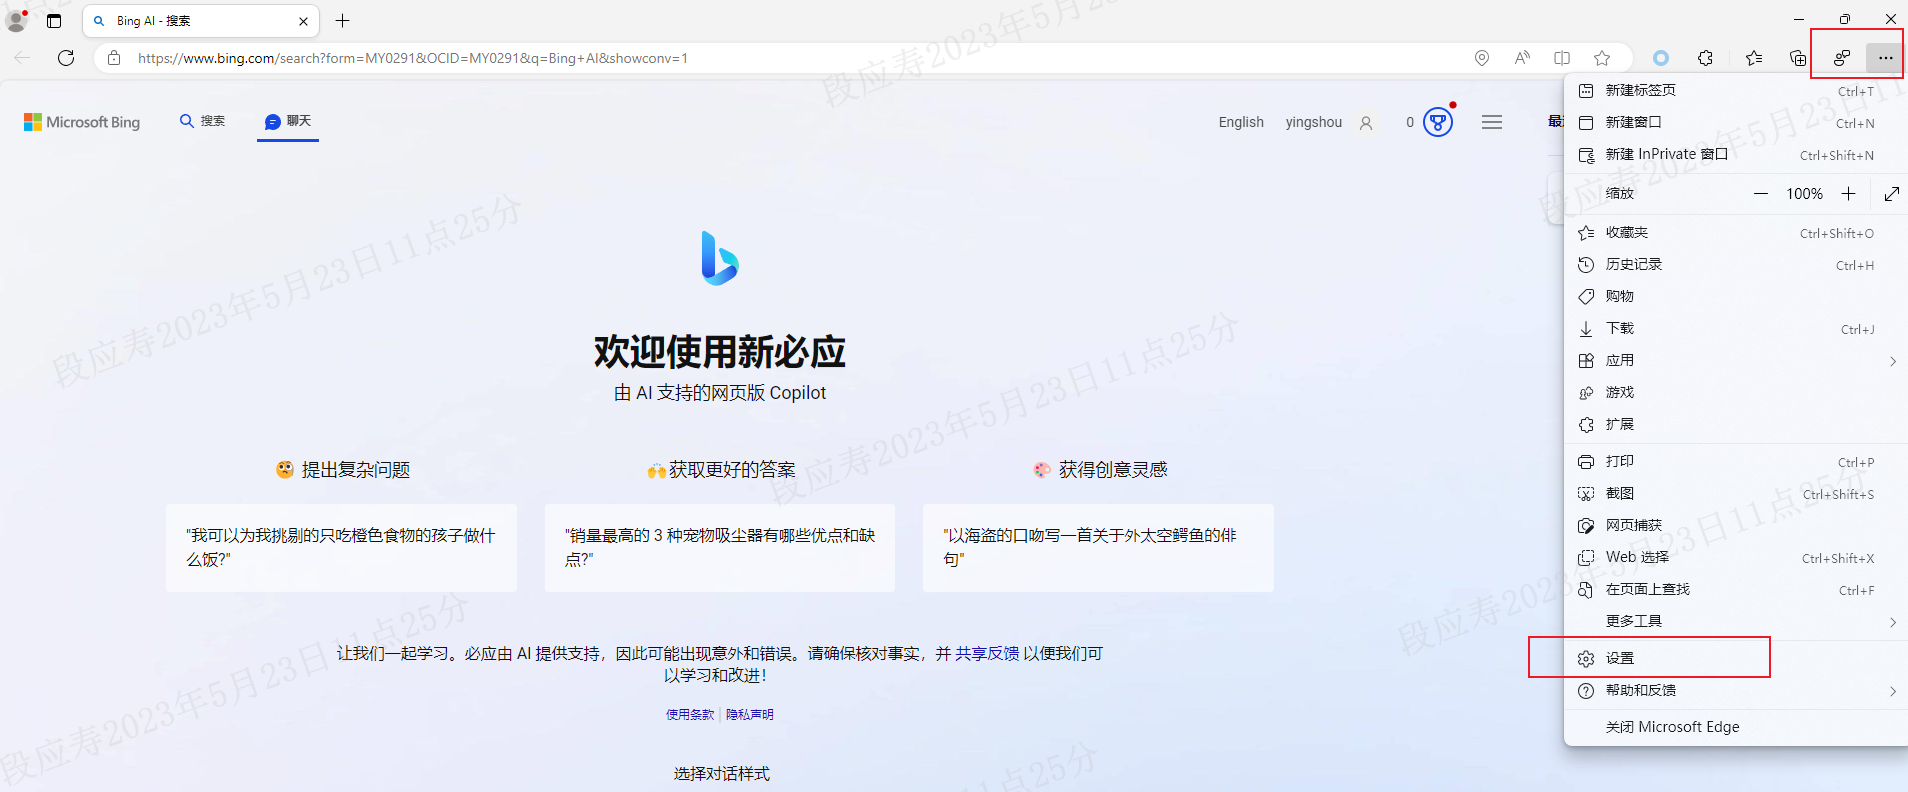Screen dimensions: 1908x792
Task: Open 扩展 menu entry
Action: point(1736,424)
